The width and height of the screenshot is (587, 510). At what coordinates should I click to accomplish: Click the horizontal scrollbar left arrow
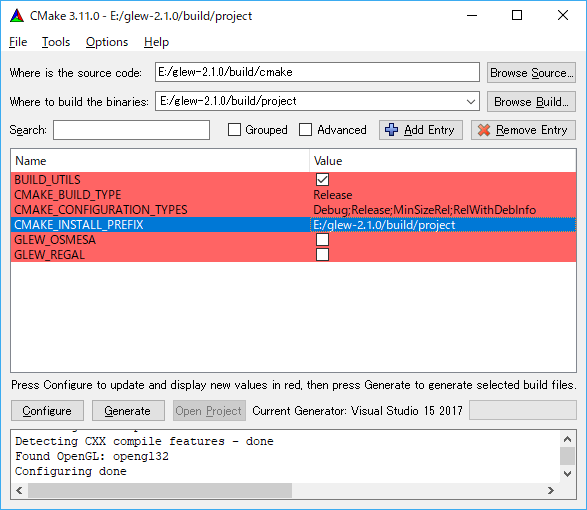(19, 490)
